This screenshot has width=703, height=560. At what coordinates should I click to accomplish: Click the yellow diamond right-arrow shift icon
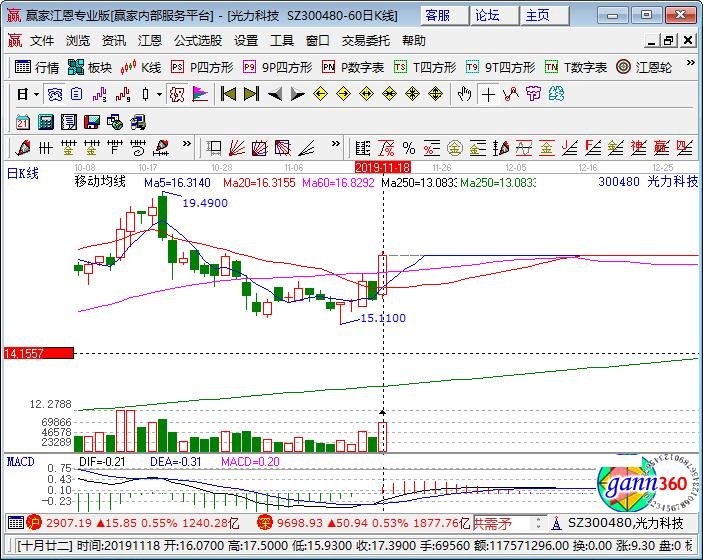pyautogui.click(x=343, y=94)
